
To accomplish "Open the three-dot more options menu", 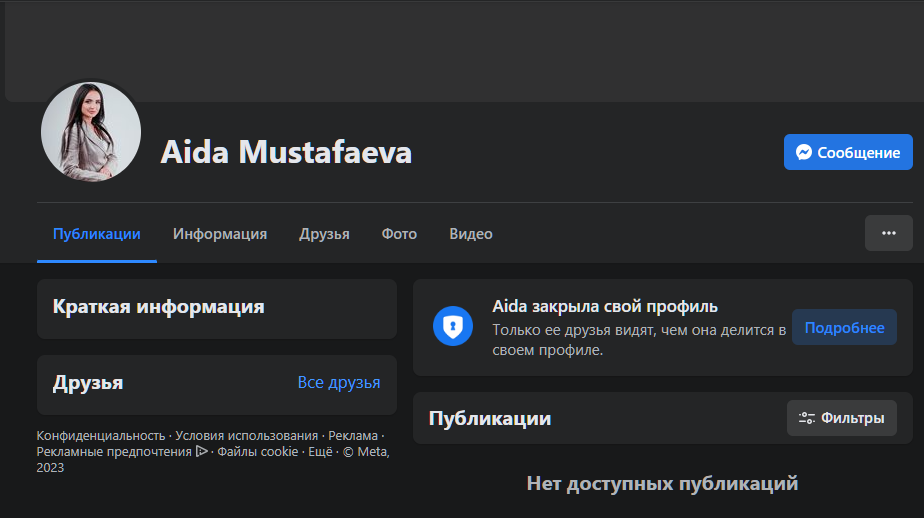I will (889, 233).
